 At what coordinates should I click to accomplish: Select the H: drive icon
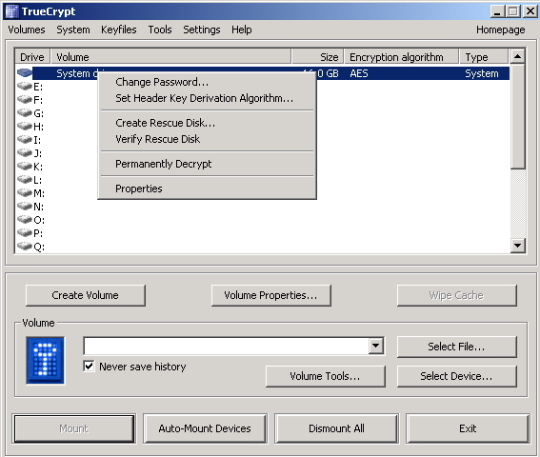tap(24, 126)
